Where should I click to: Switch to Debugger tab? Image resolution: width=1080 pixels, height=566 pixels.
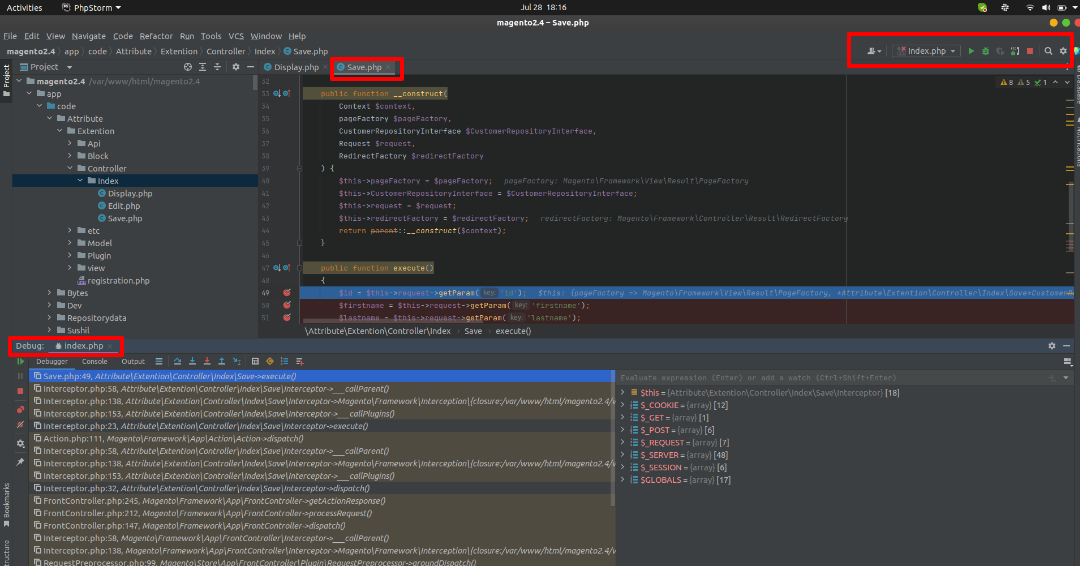click(x=52, y=361)
